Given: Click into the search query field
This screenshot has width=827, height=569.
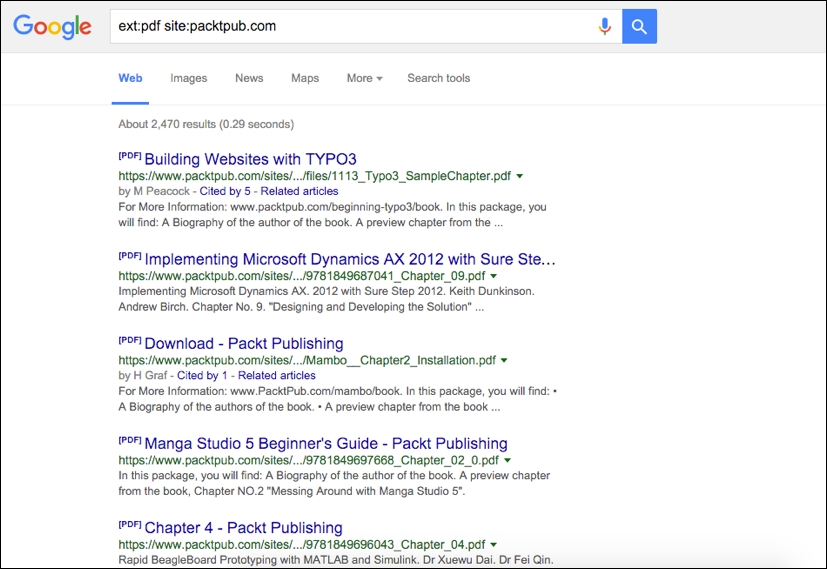Looking at the screenshot, I should [350, 26].
